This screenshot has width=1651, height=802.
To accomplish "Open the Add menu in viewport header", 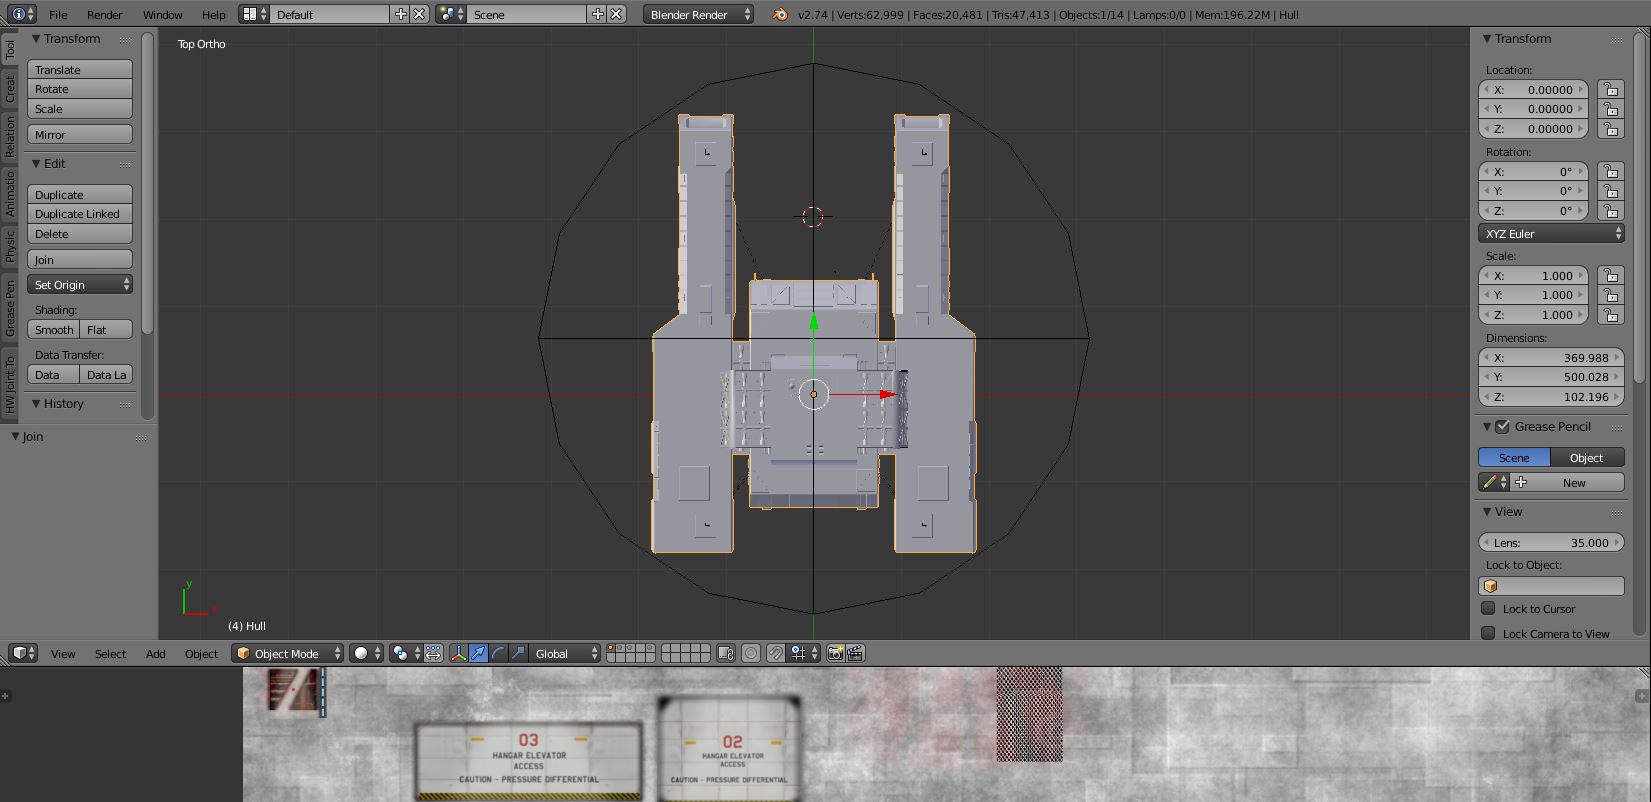I will [x=155, y=653].
